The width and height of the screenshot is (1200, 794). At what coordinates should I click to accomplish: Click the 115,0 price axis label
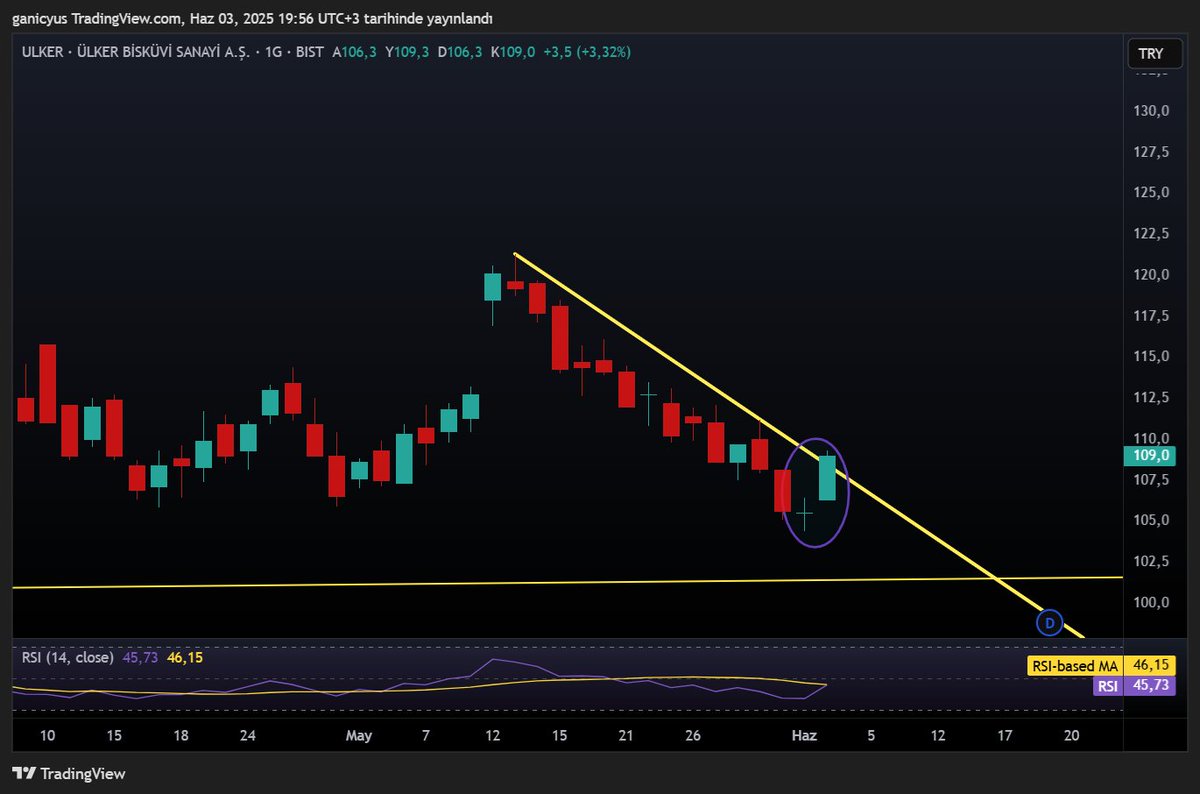point(1151,356)
